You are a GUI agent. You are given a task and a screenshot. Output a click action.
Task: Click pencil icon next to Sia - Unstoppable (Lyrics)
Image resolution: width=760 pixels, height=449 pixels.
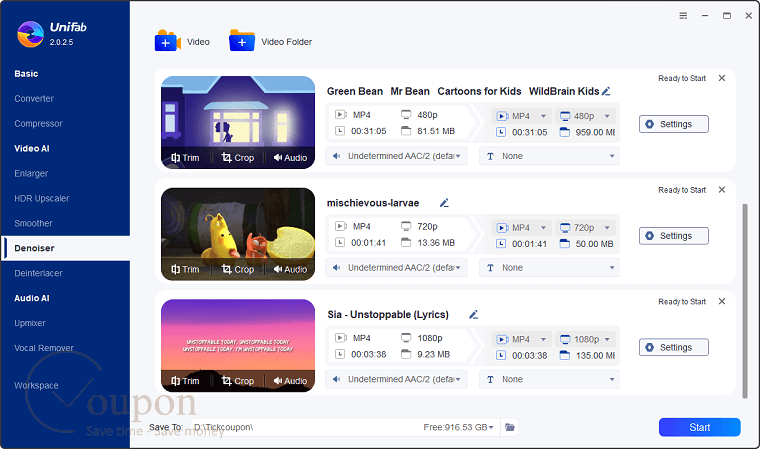[474, 315]
